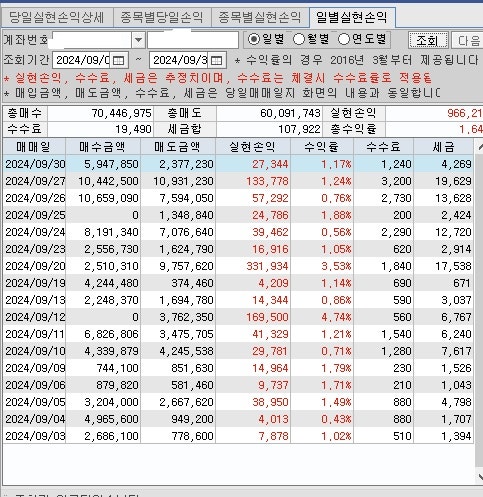Select the 2024/09/20 row
Image resolution: width=483 pixels, height=497 pixels.
(x=238, y=266)
